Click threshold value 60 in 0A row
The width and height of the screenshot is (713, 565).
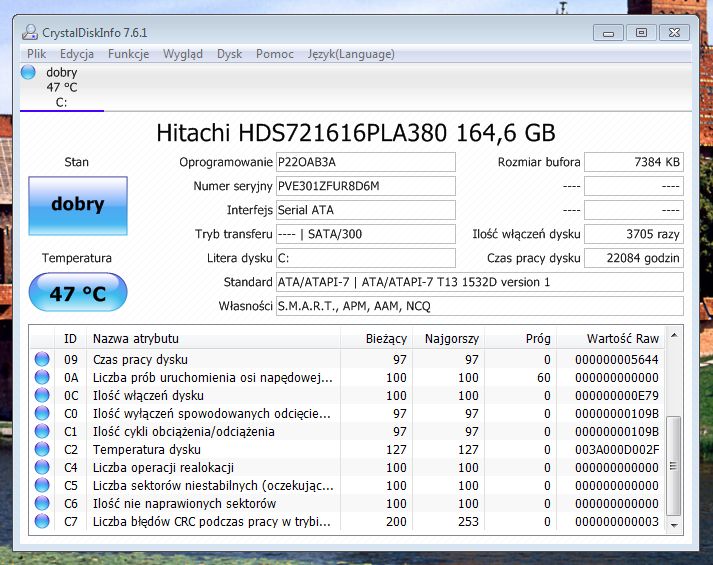coord(543,378)
